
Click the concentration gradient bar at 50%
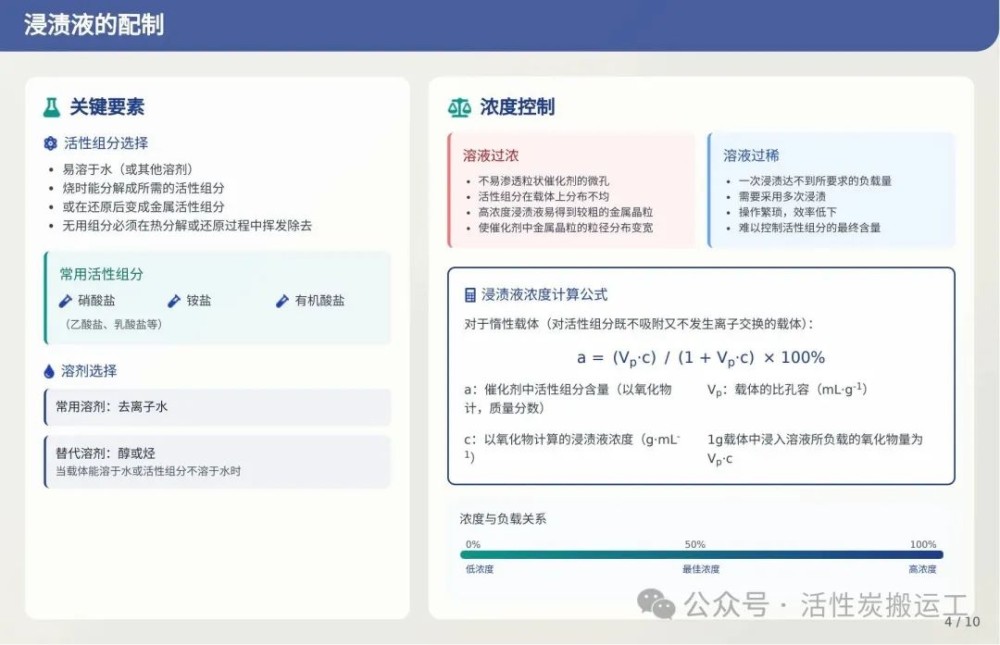point(701,554)
